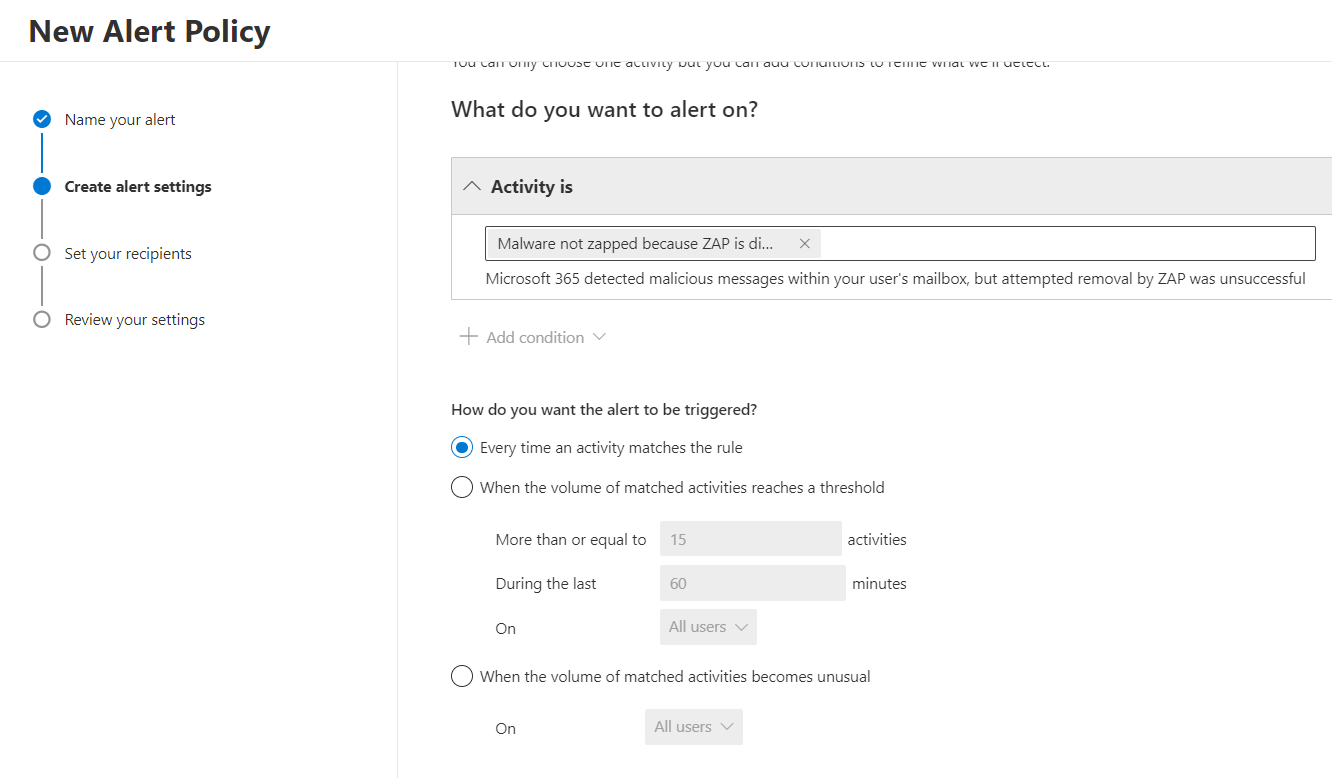The width and height of the screenshot is (1332, 778).
Task: Click the activities count field showing 15
Action: 750,539
